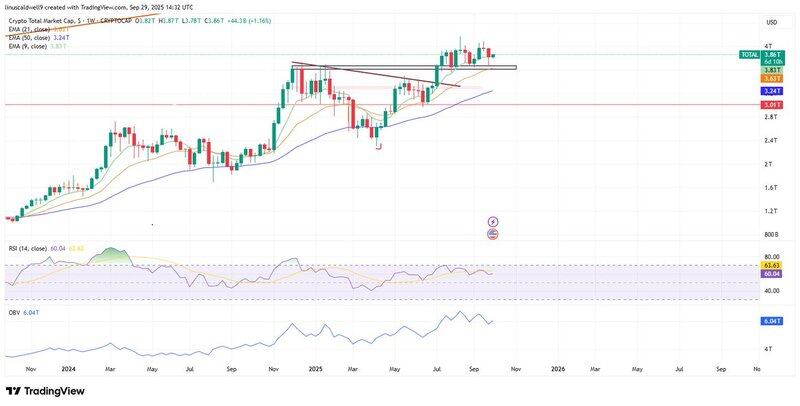
Task: Expand the OBV indicator legend
Action: (x=13, y=310)
